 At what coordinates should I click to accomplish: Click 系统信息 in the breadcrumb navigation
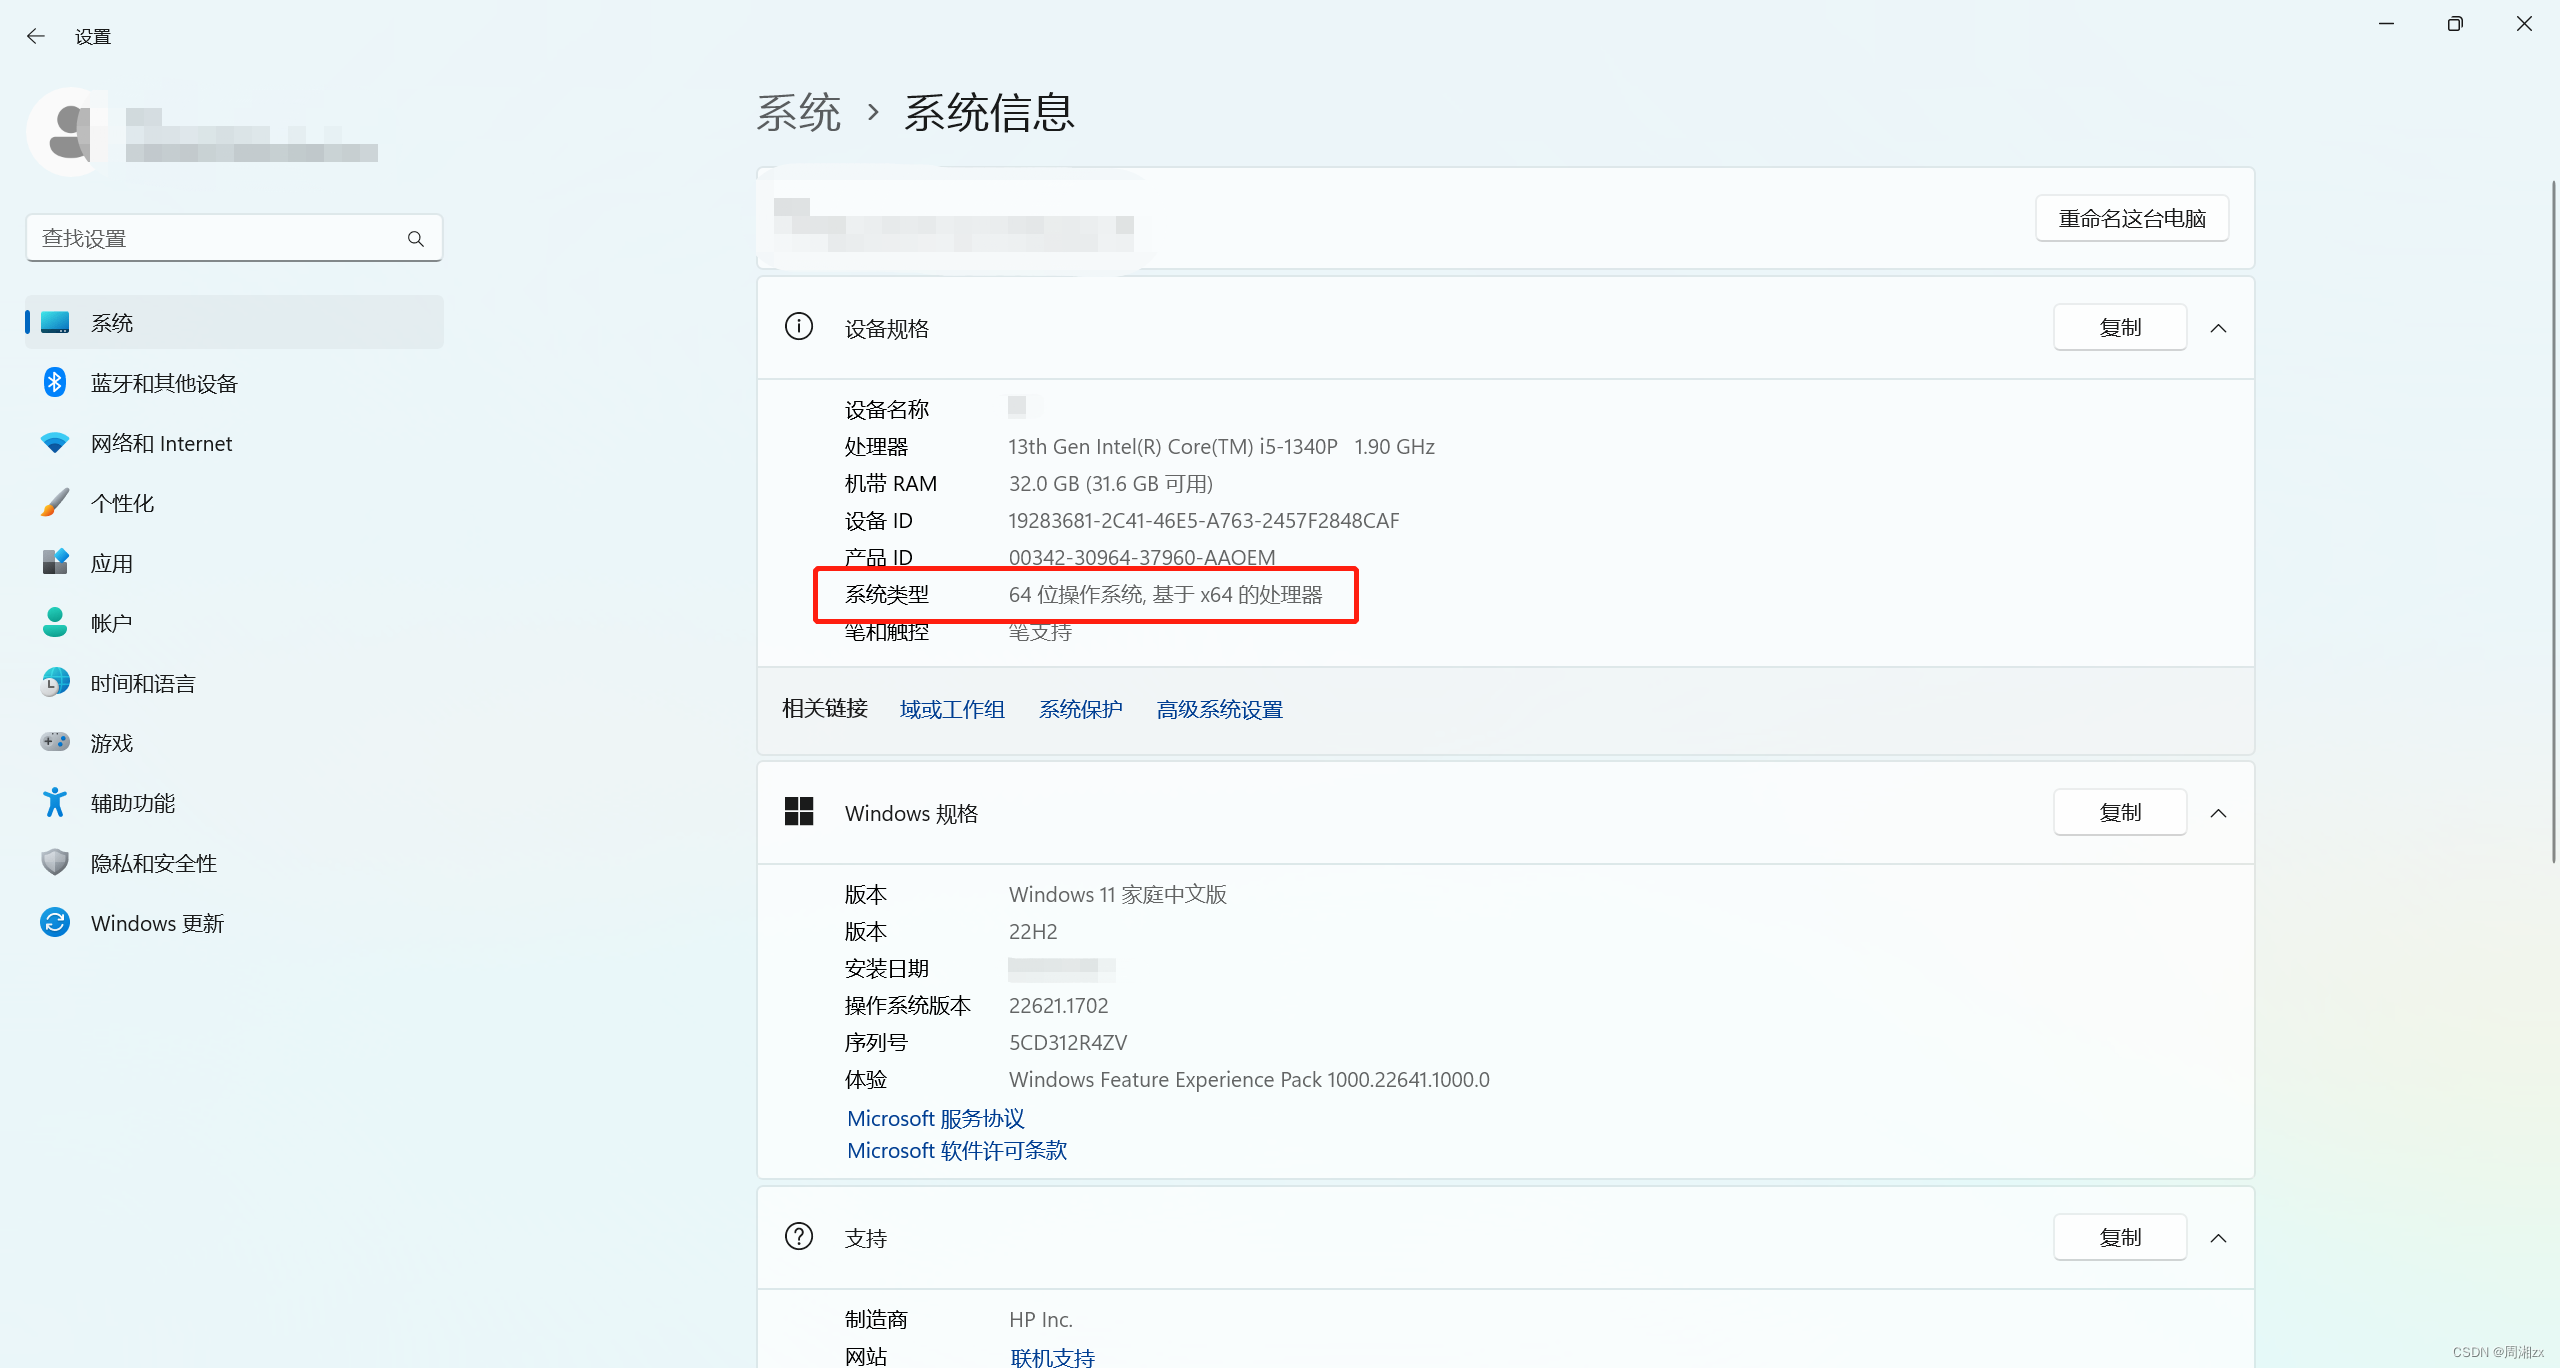988,113
